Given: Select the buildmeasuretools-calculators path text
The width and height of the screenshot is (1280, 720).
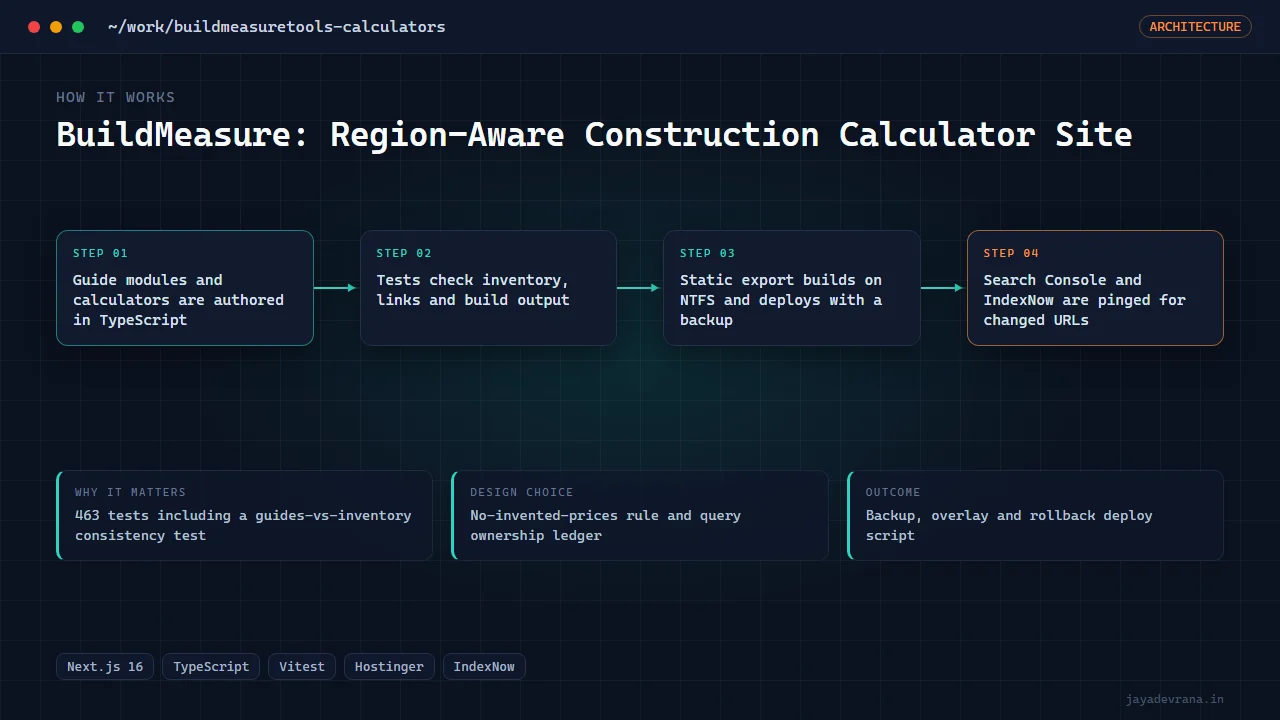Looking at the screenshot, I should [x=277, y=27].
